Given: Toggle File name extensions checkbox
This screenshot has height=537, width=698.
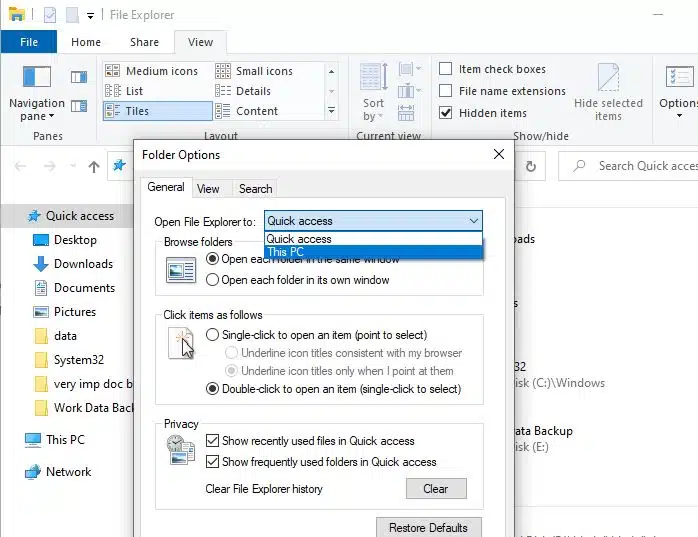Looking at the screenshot, I should click(x=446, y=90).
